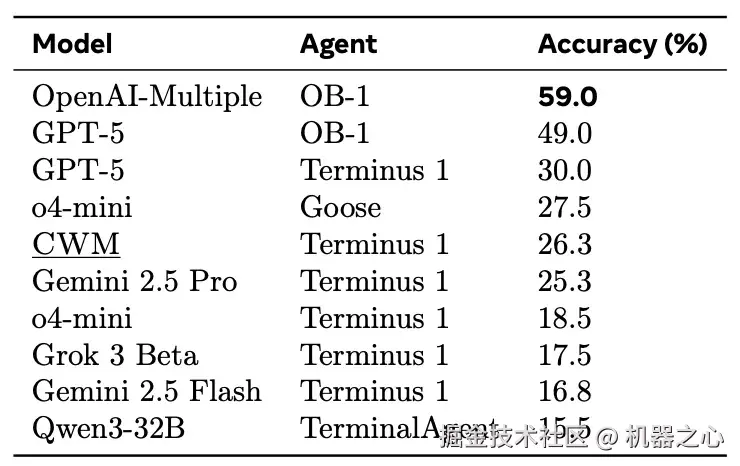740x466 pixels.
Task: Click the Agent column header
Action: click(x=338, y=44)
